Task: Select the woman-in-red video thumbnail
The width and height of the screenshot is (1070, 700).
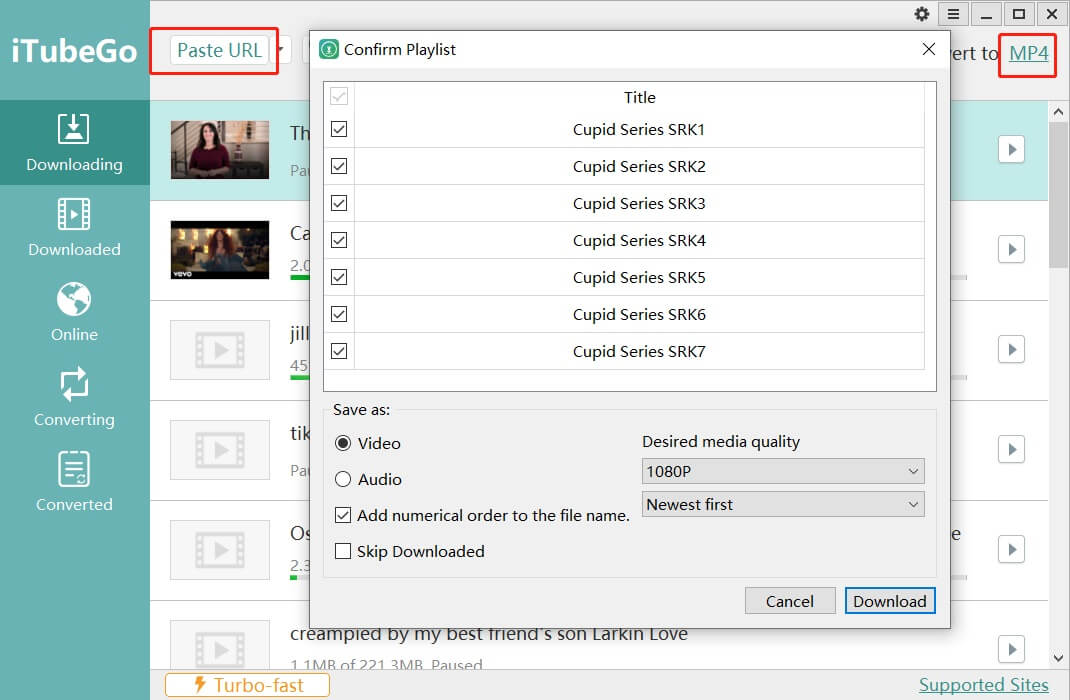Action: [220, 150]
